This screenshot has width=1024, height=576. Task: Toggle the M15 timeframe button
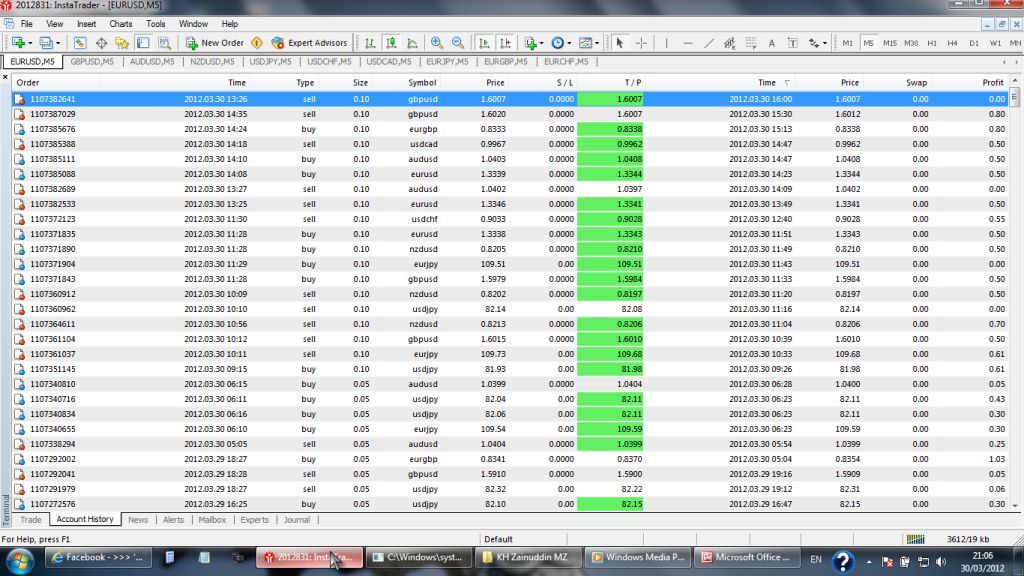pyautogui.click(x=889, y=43)
